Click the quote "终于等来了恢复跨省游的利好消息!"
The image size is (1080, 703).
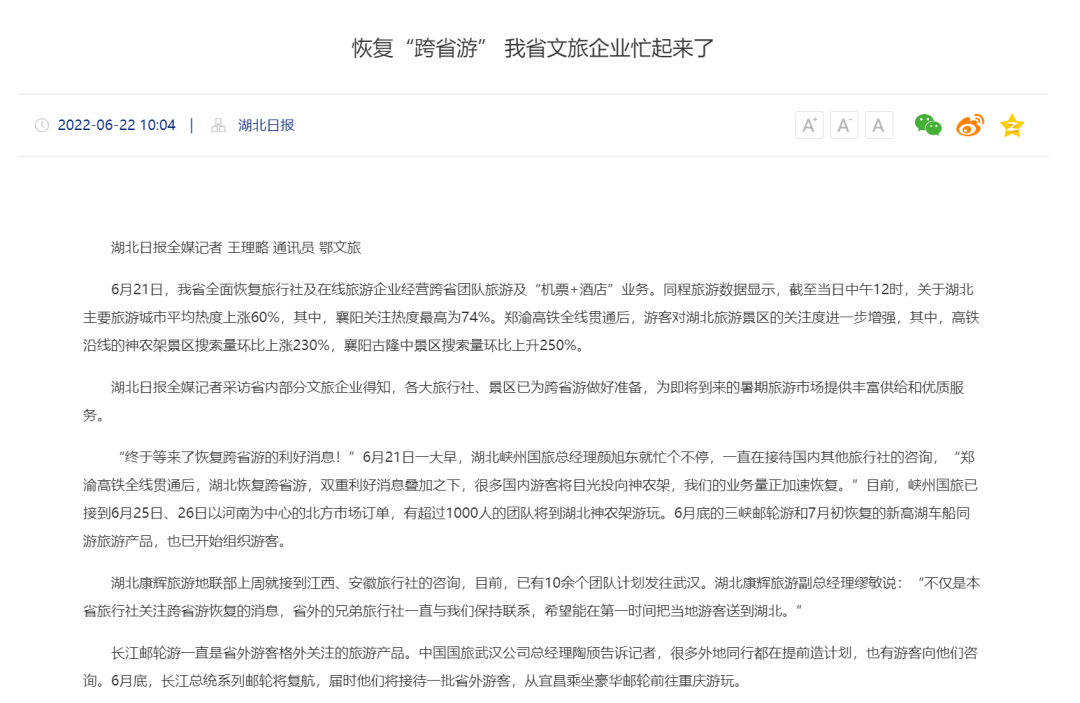click(x=236, y=457)
